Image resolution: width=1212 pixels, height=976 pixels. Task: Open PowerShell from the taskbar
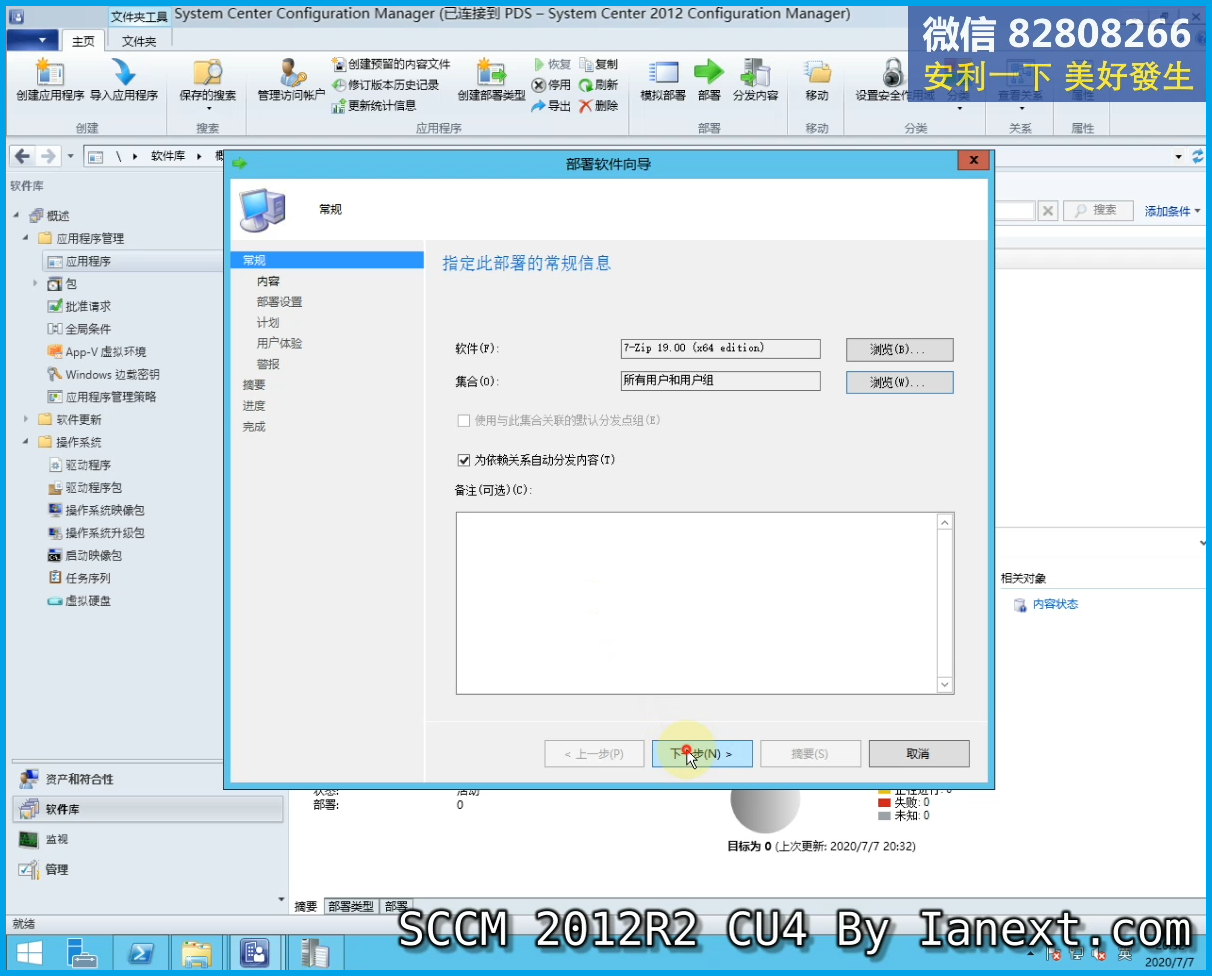(x=140, y=953)
